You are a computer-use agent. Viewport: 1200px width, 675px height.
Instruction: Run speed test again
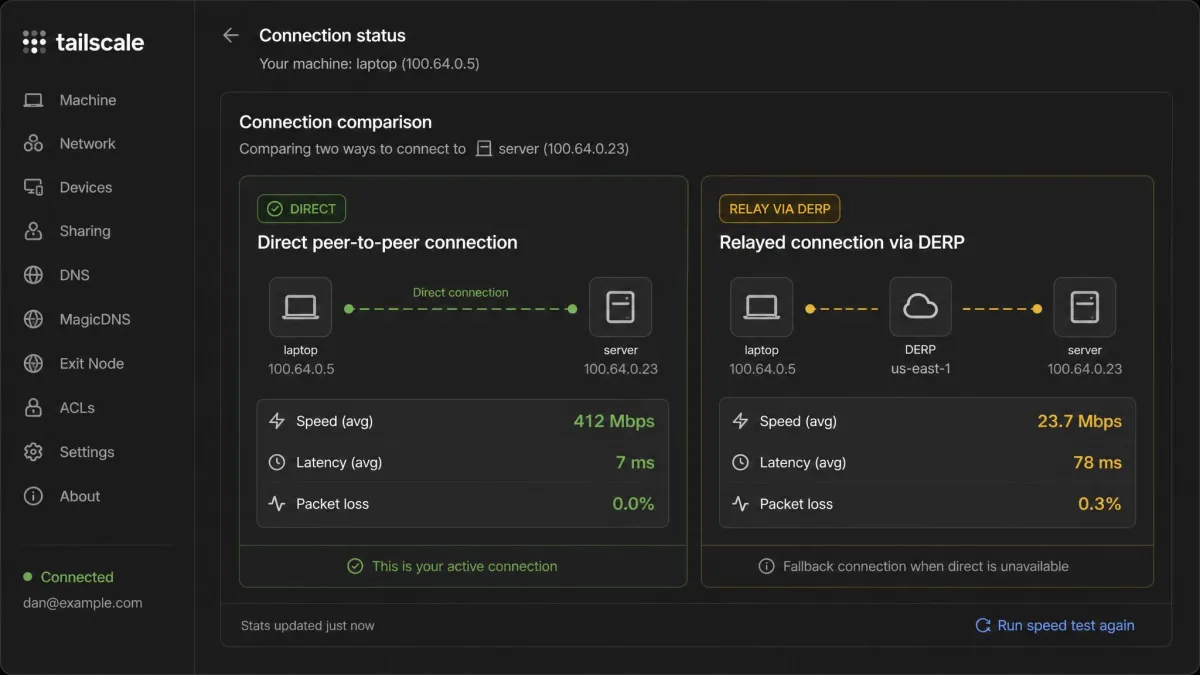click(1055, 625)
